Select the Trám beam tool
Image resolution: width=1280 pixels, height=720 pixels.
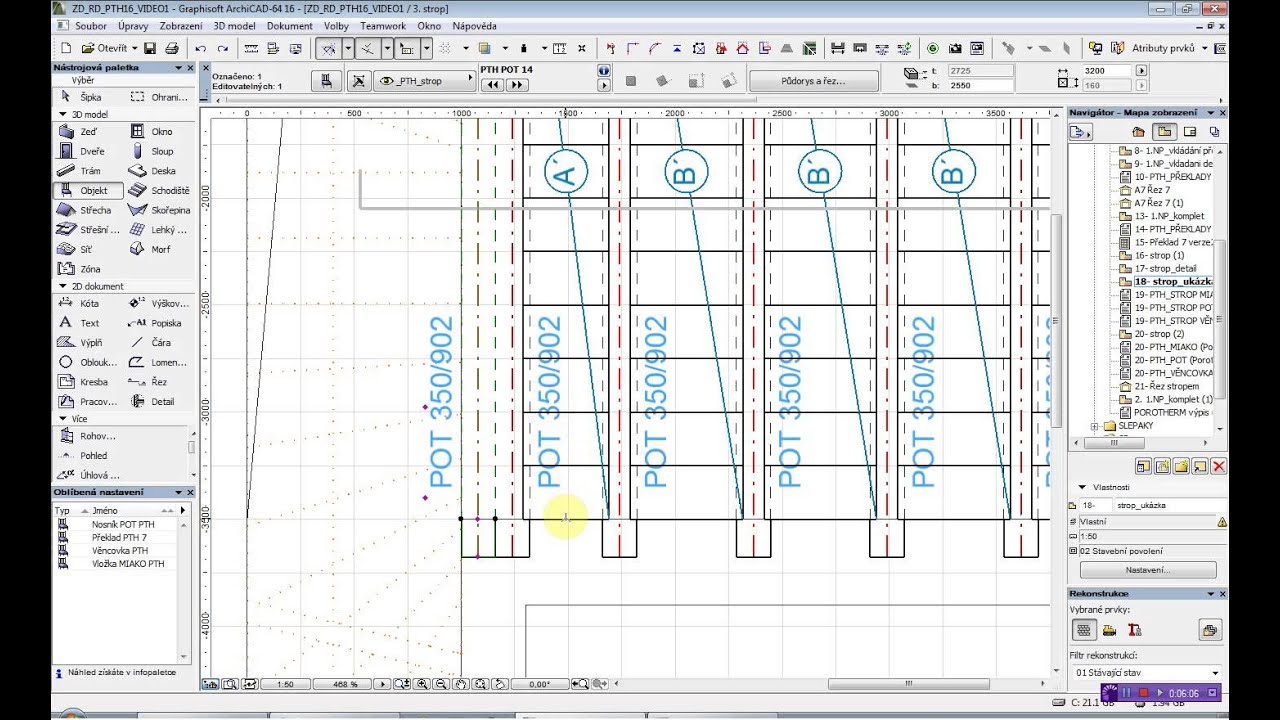[81, 171]
